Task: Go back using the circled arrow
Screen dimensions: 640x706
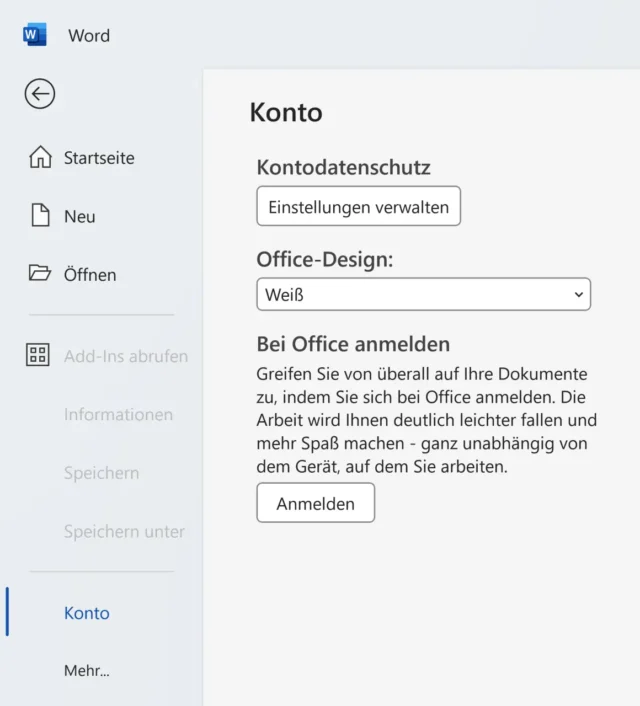Action: point(40,94)
